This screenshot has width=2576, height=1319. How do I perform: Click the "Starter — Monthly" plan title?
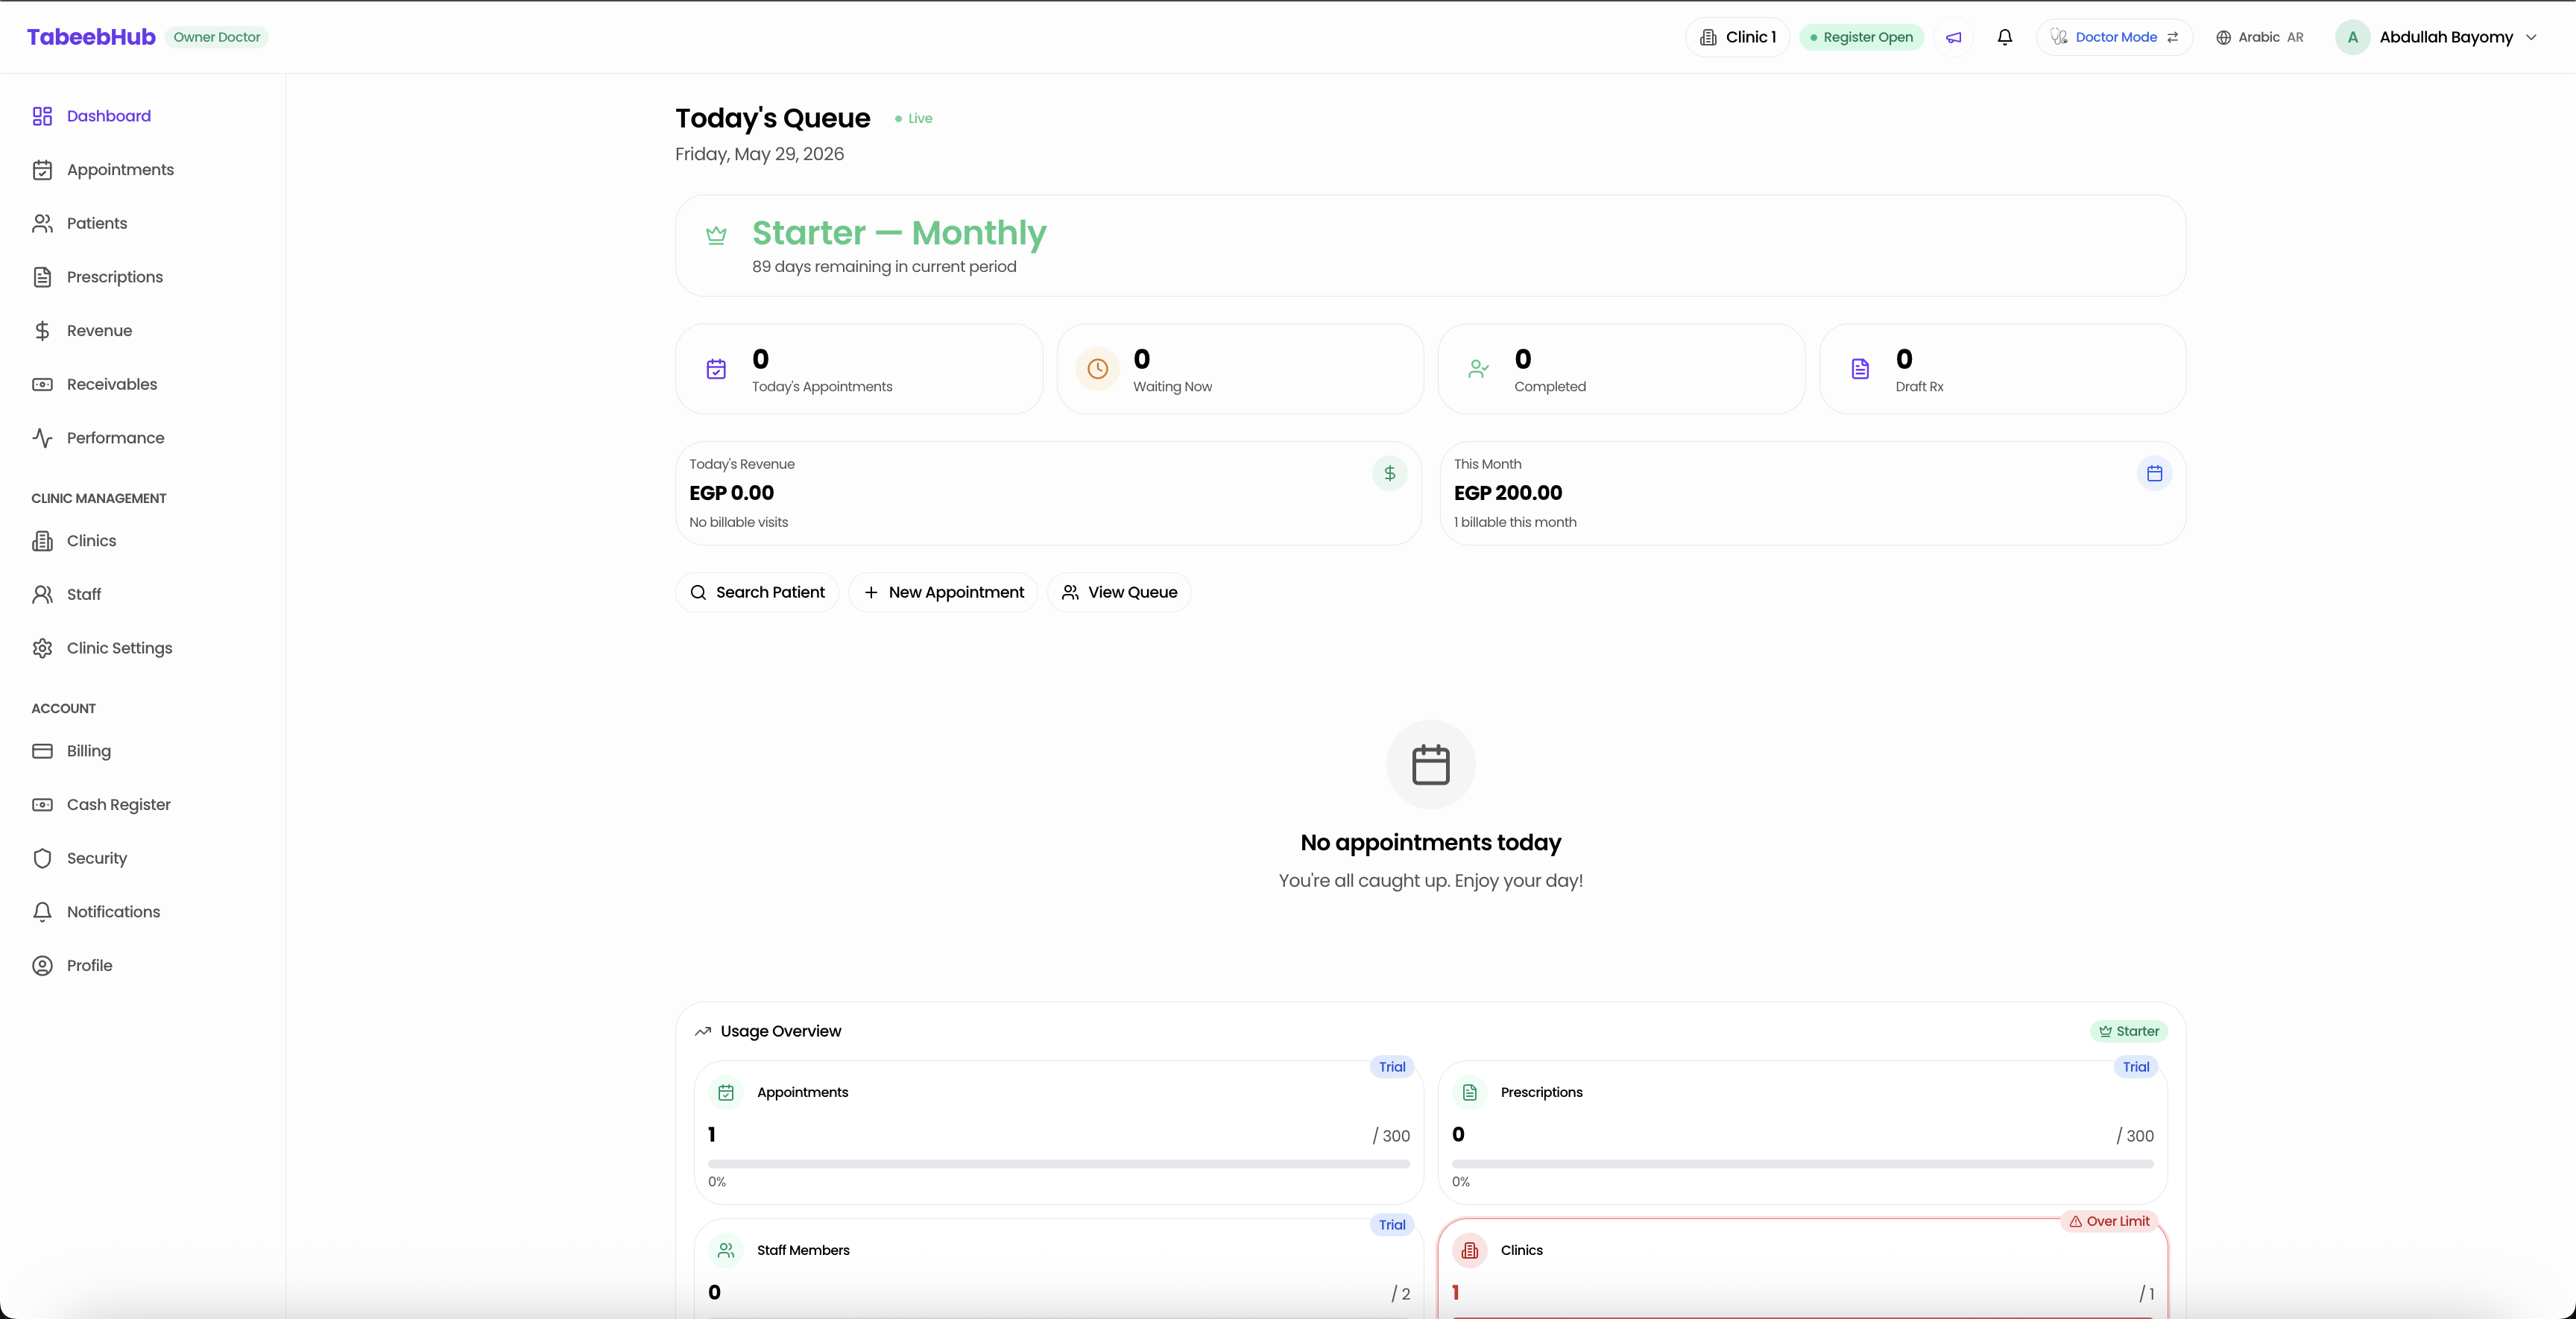899,233
